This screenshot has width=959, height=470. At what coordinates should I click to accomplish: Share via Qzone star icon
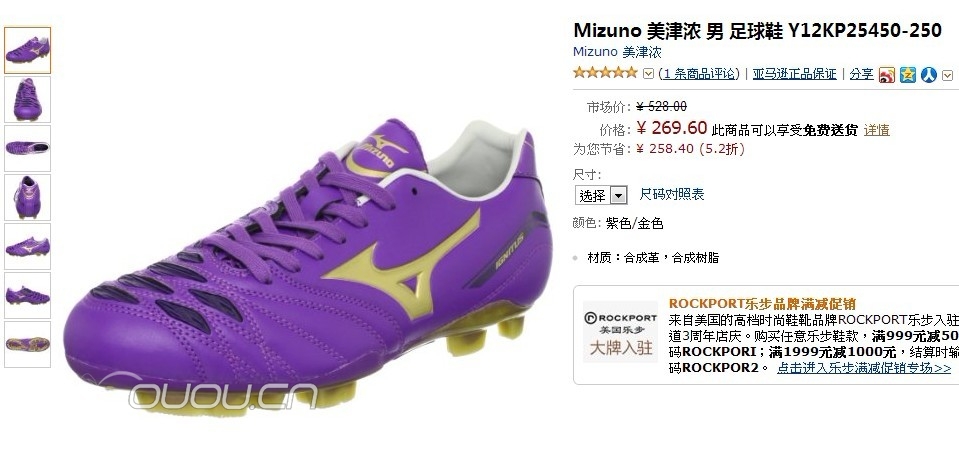pos(908,75)
